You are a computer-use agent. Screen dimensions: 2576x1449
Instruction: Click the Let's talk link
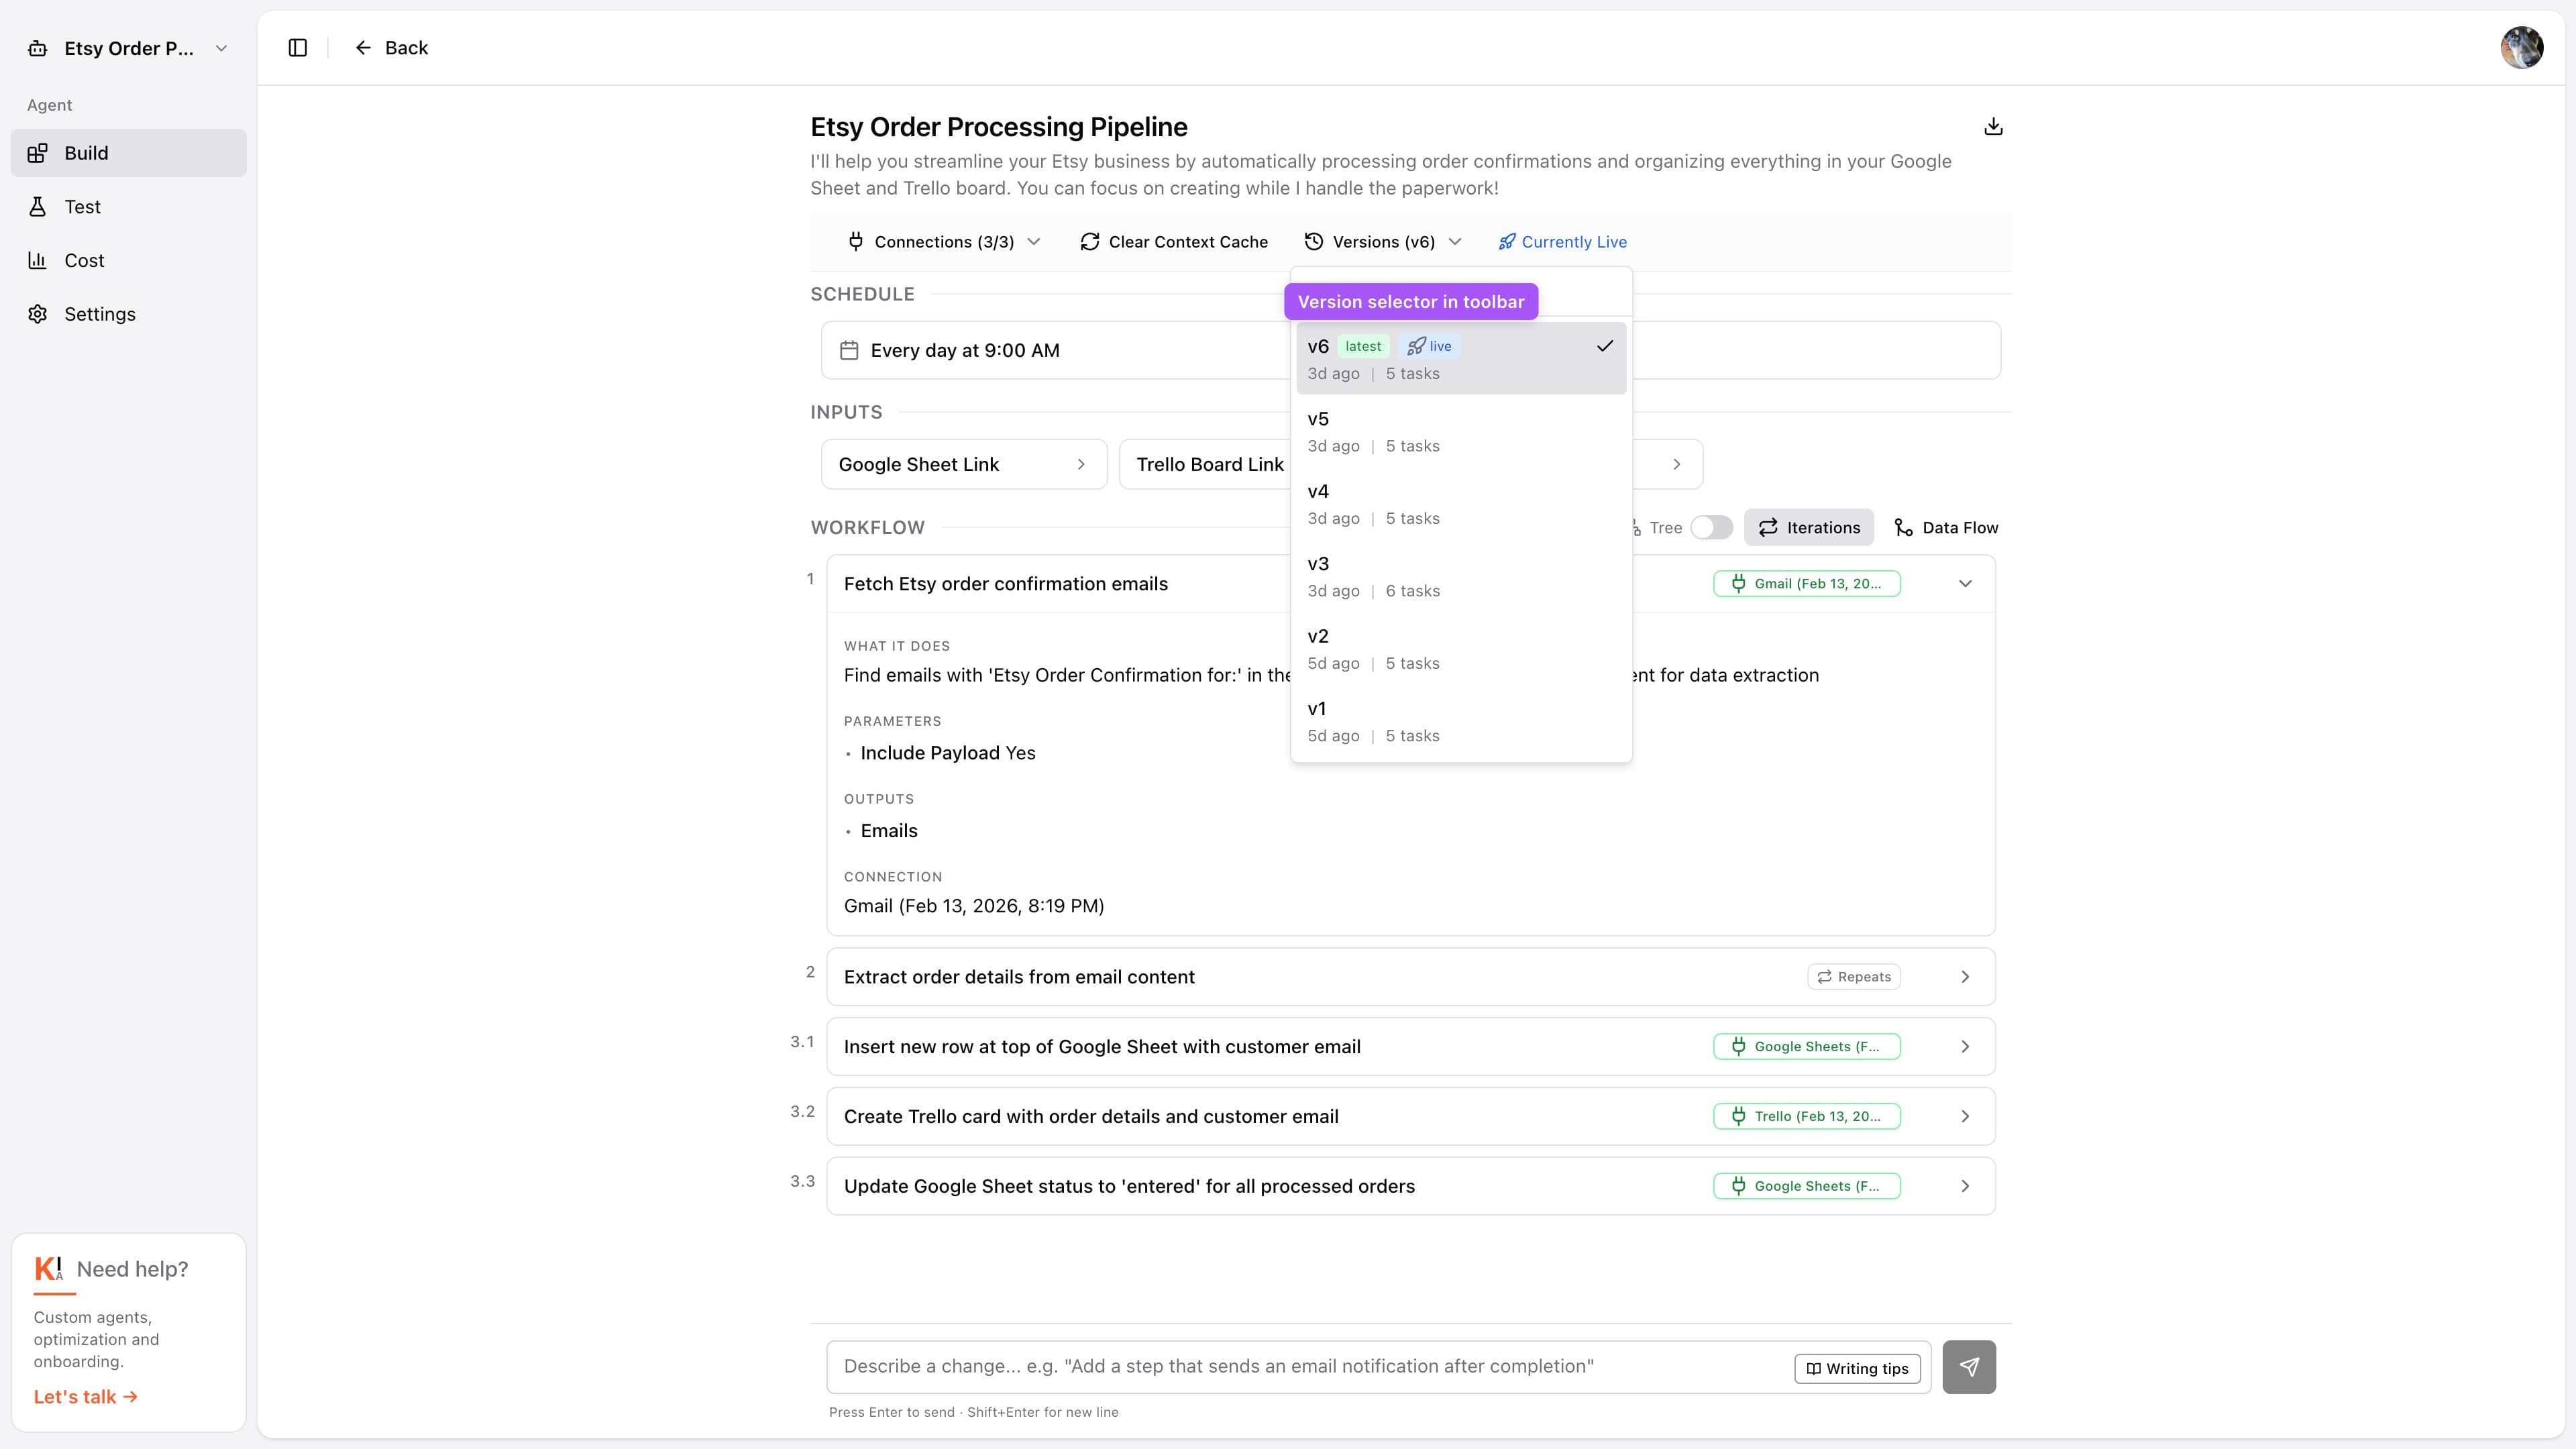[x=85, y=1397]
